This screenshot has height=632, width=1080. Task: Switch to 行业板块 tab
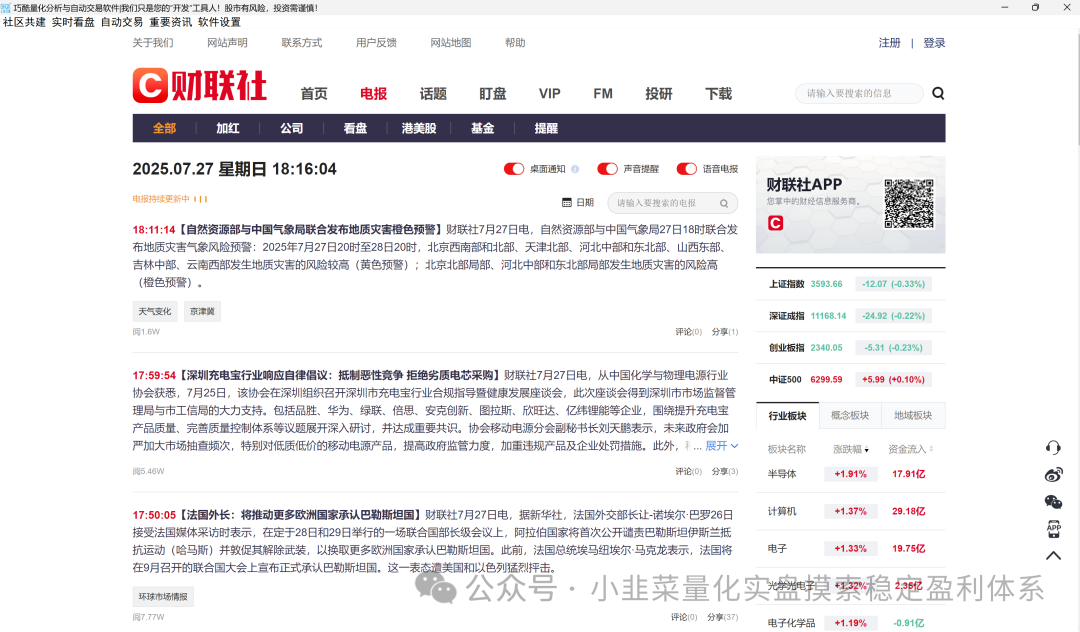(787, 416)
